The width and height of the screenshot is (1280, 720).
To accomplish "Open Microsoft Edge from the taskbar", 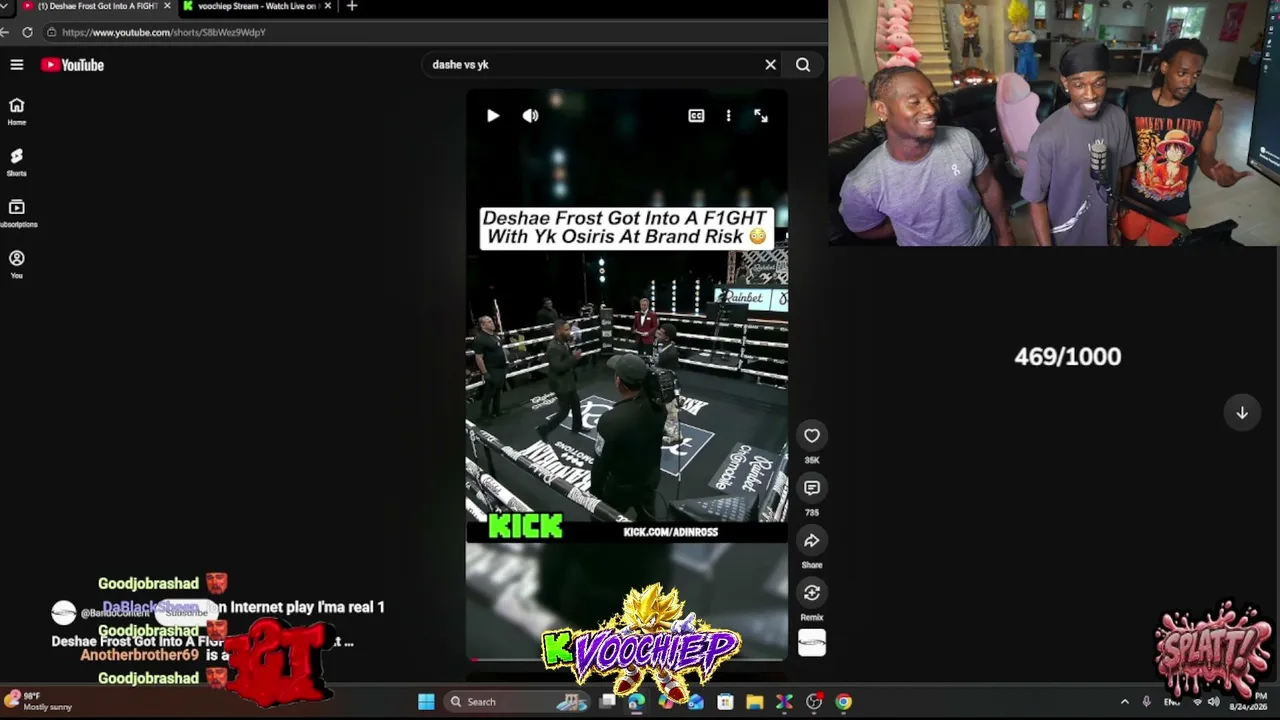I will click(636, 702).
